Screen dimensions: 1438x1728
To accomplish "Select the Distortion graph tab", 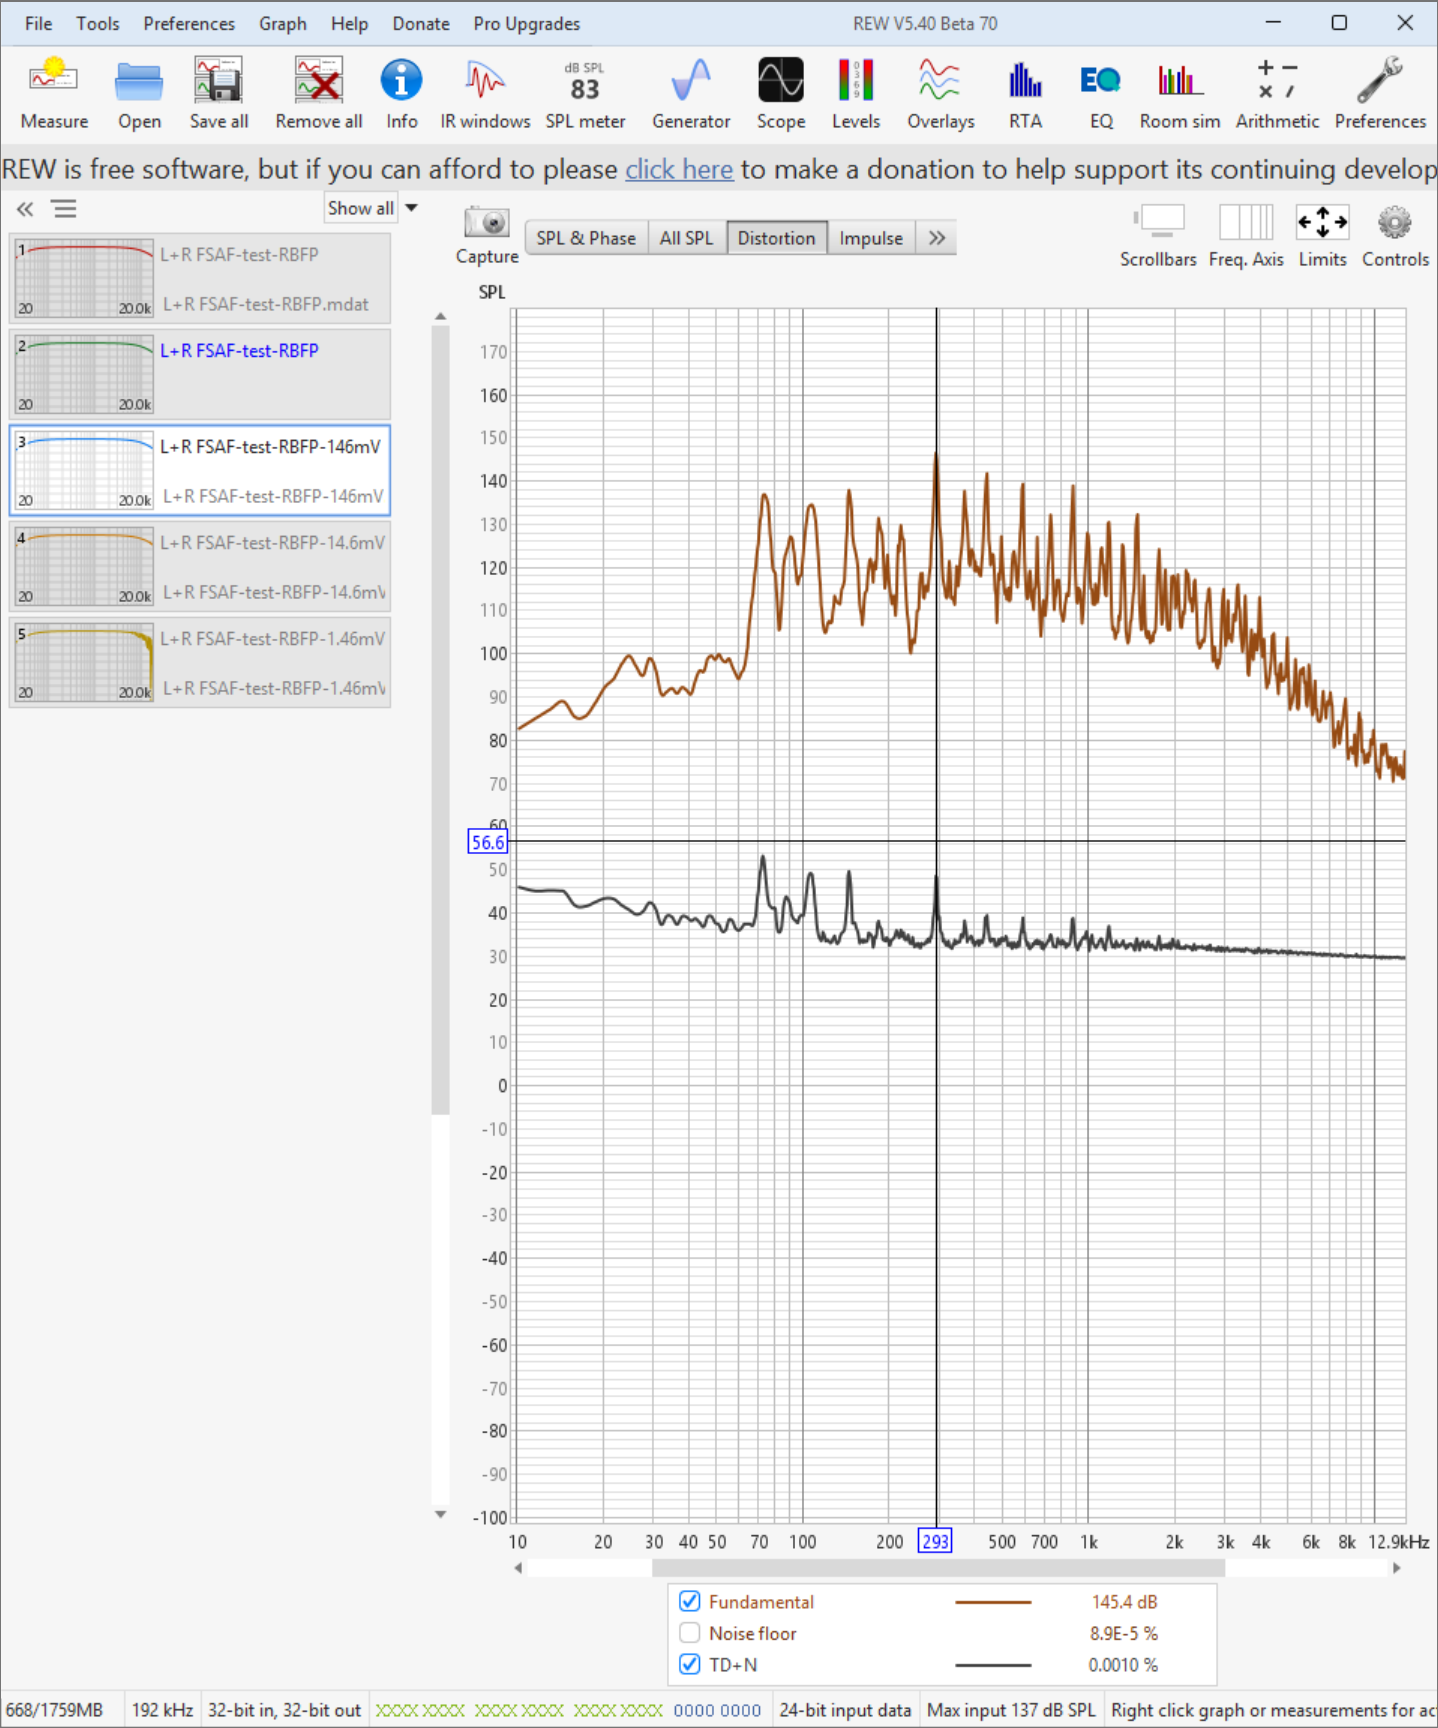I will coord(776,238).
